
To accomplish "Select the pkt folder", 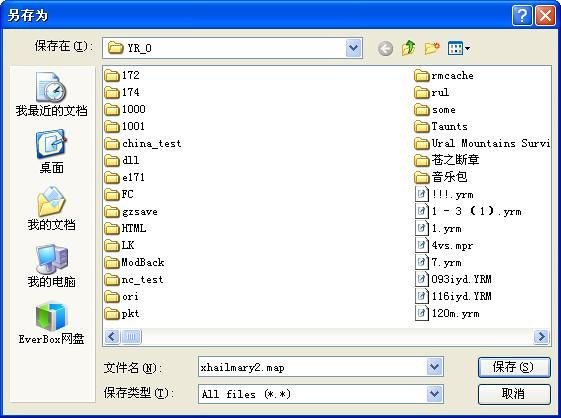I will tap(122, 314).
